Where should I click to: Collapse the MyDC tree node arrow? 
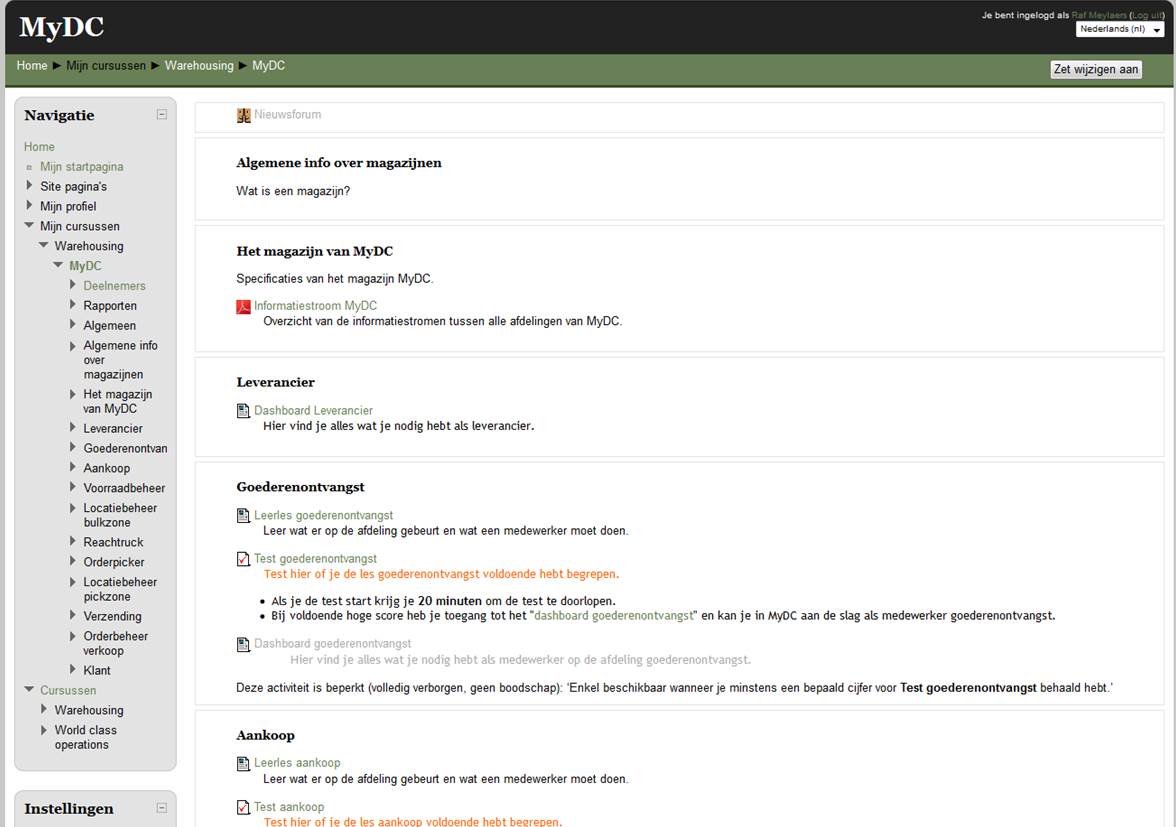(x=58, y=265)
